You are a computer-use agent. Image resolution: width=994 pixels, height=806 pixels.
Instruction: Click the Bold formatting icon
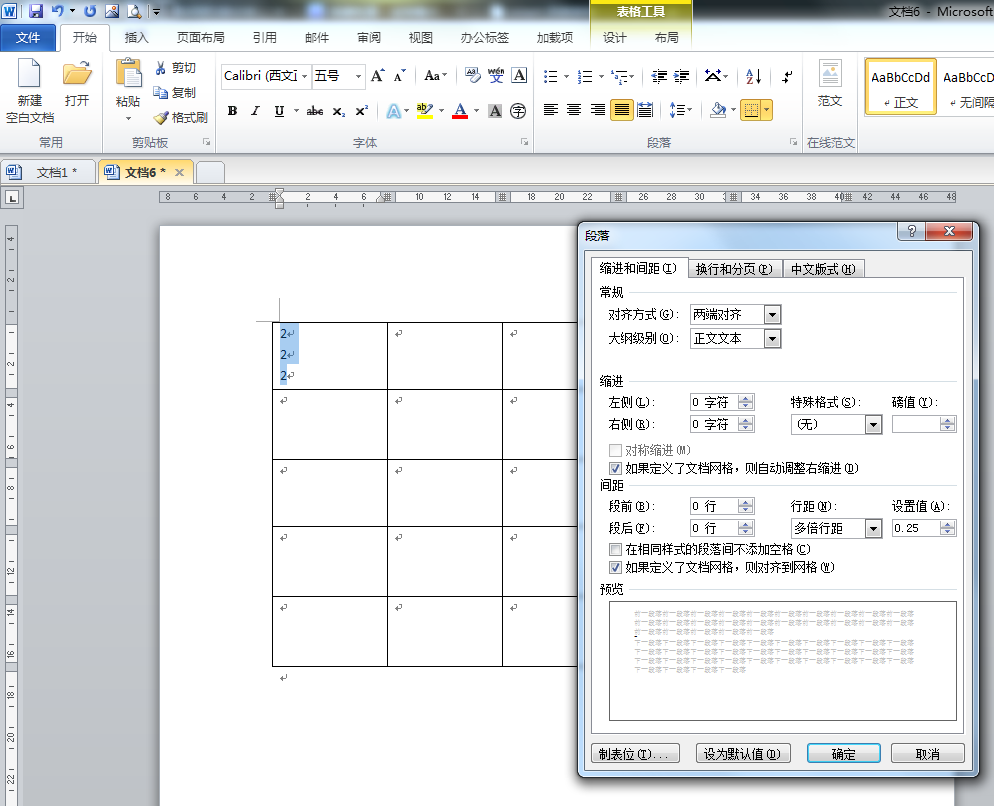coord(233,111)
